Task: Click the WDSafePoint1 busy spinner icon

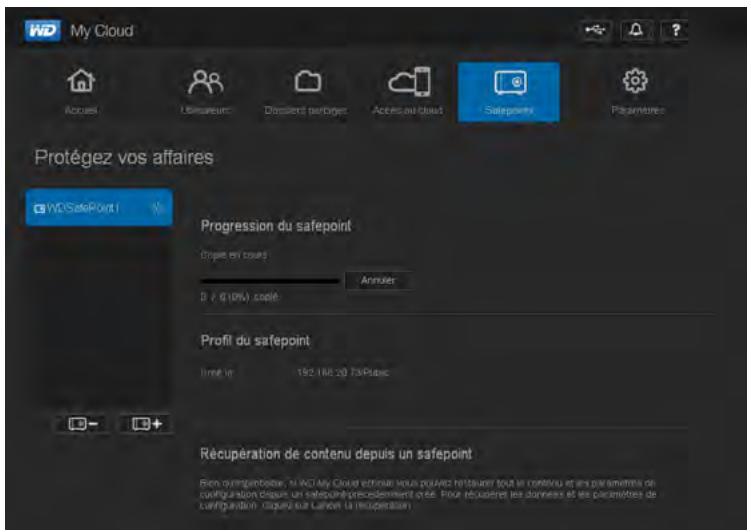Action: point(157,208)
